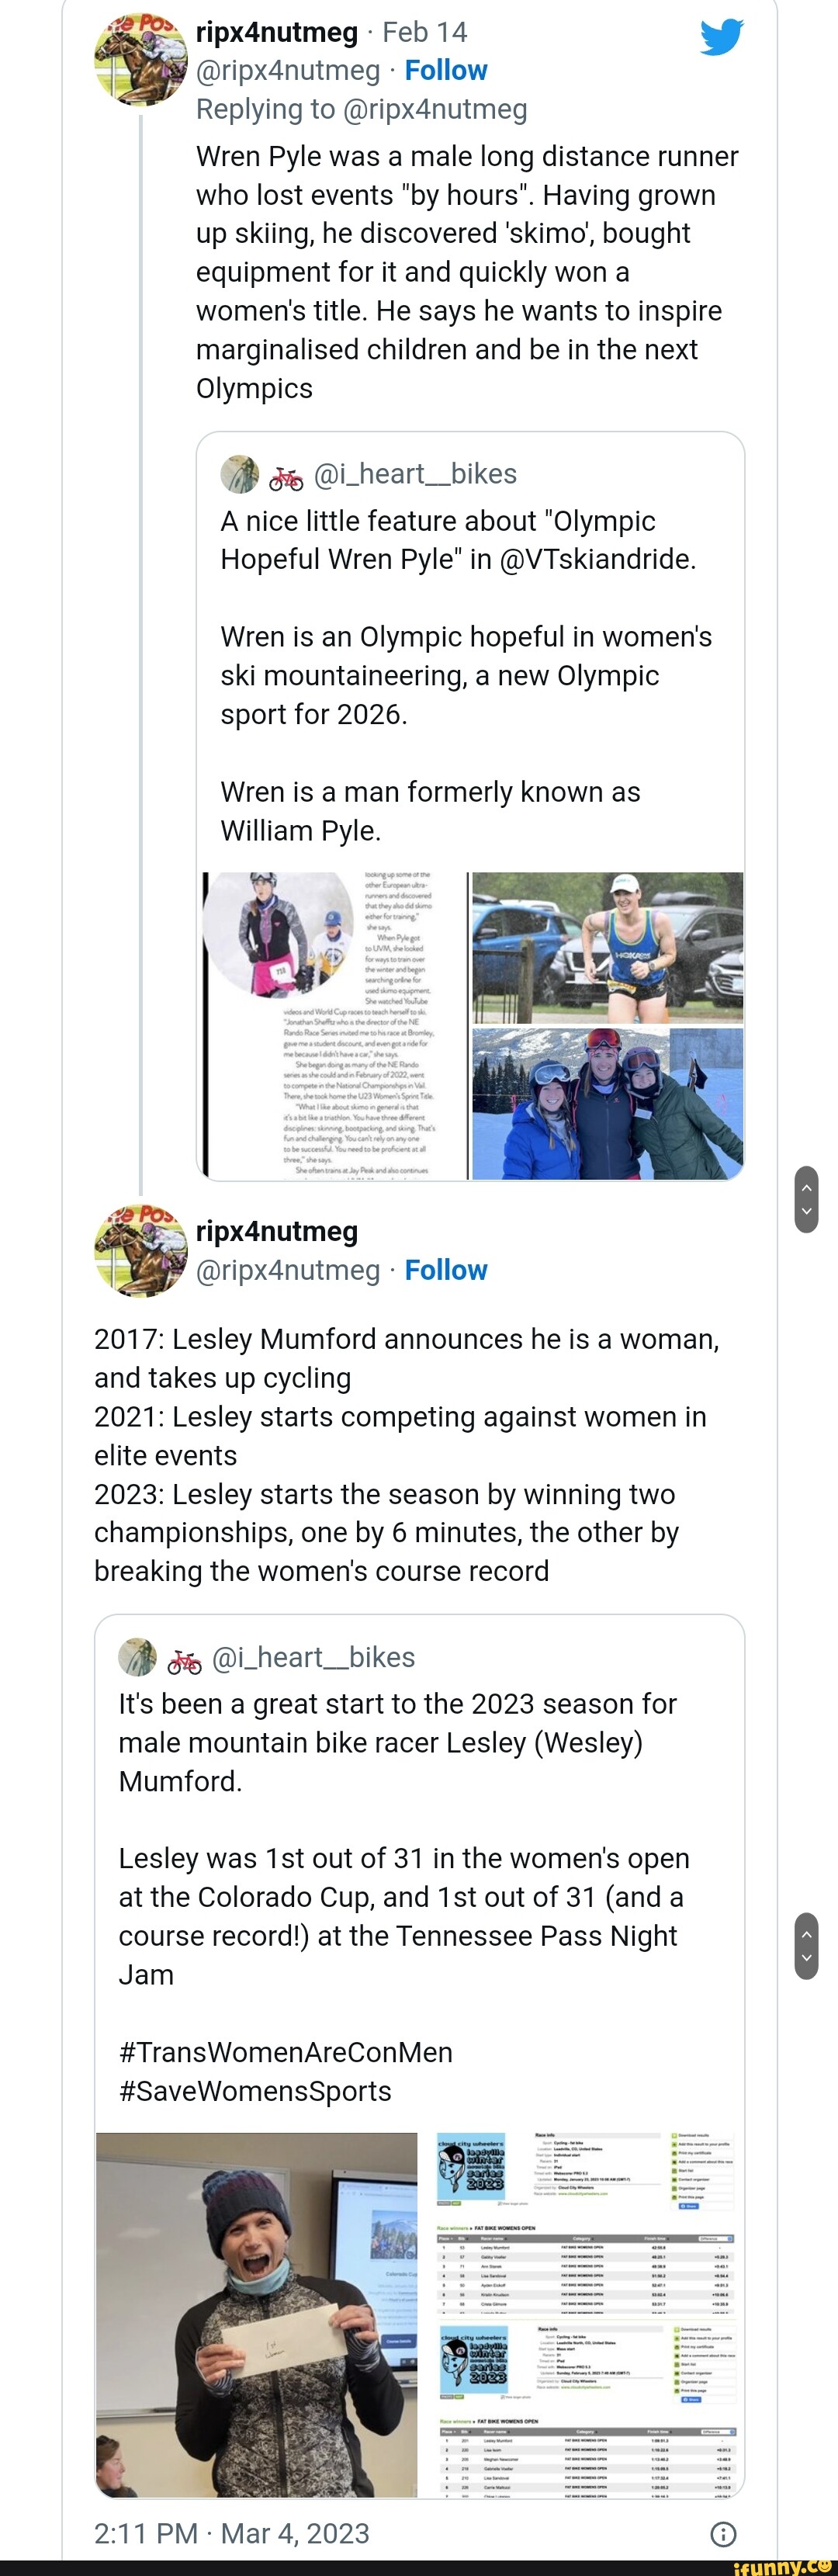
Task: Open the tweet info icon
Action: click(x=722, y=2534)
